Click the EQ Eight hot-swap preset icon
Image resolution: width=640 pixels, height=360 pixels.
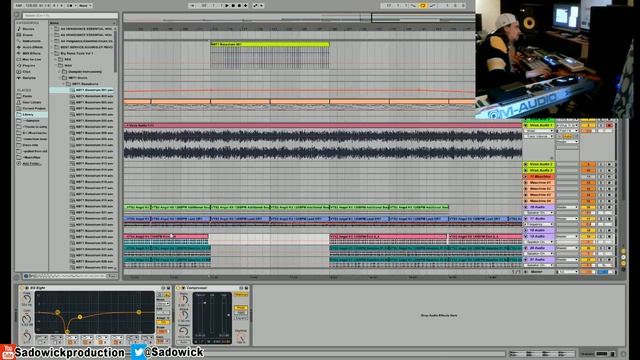[x=163, y=288]
